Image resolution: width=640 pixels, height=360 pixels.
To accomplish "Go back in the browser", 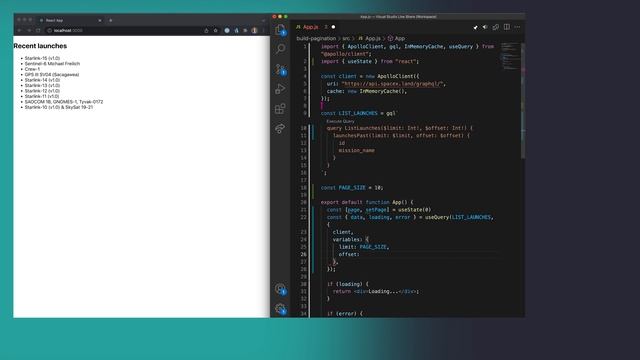I will point(19,31).
